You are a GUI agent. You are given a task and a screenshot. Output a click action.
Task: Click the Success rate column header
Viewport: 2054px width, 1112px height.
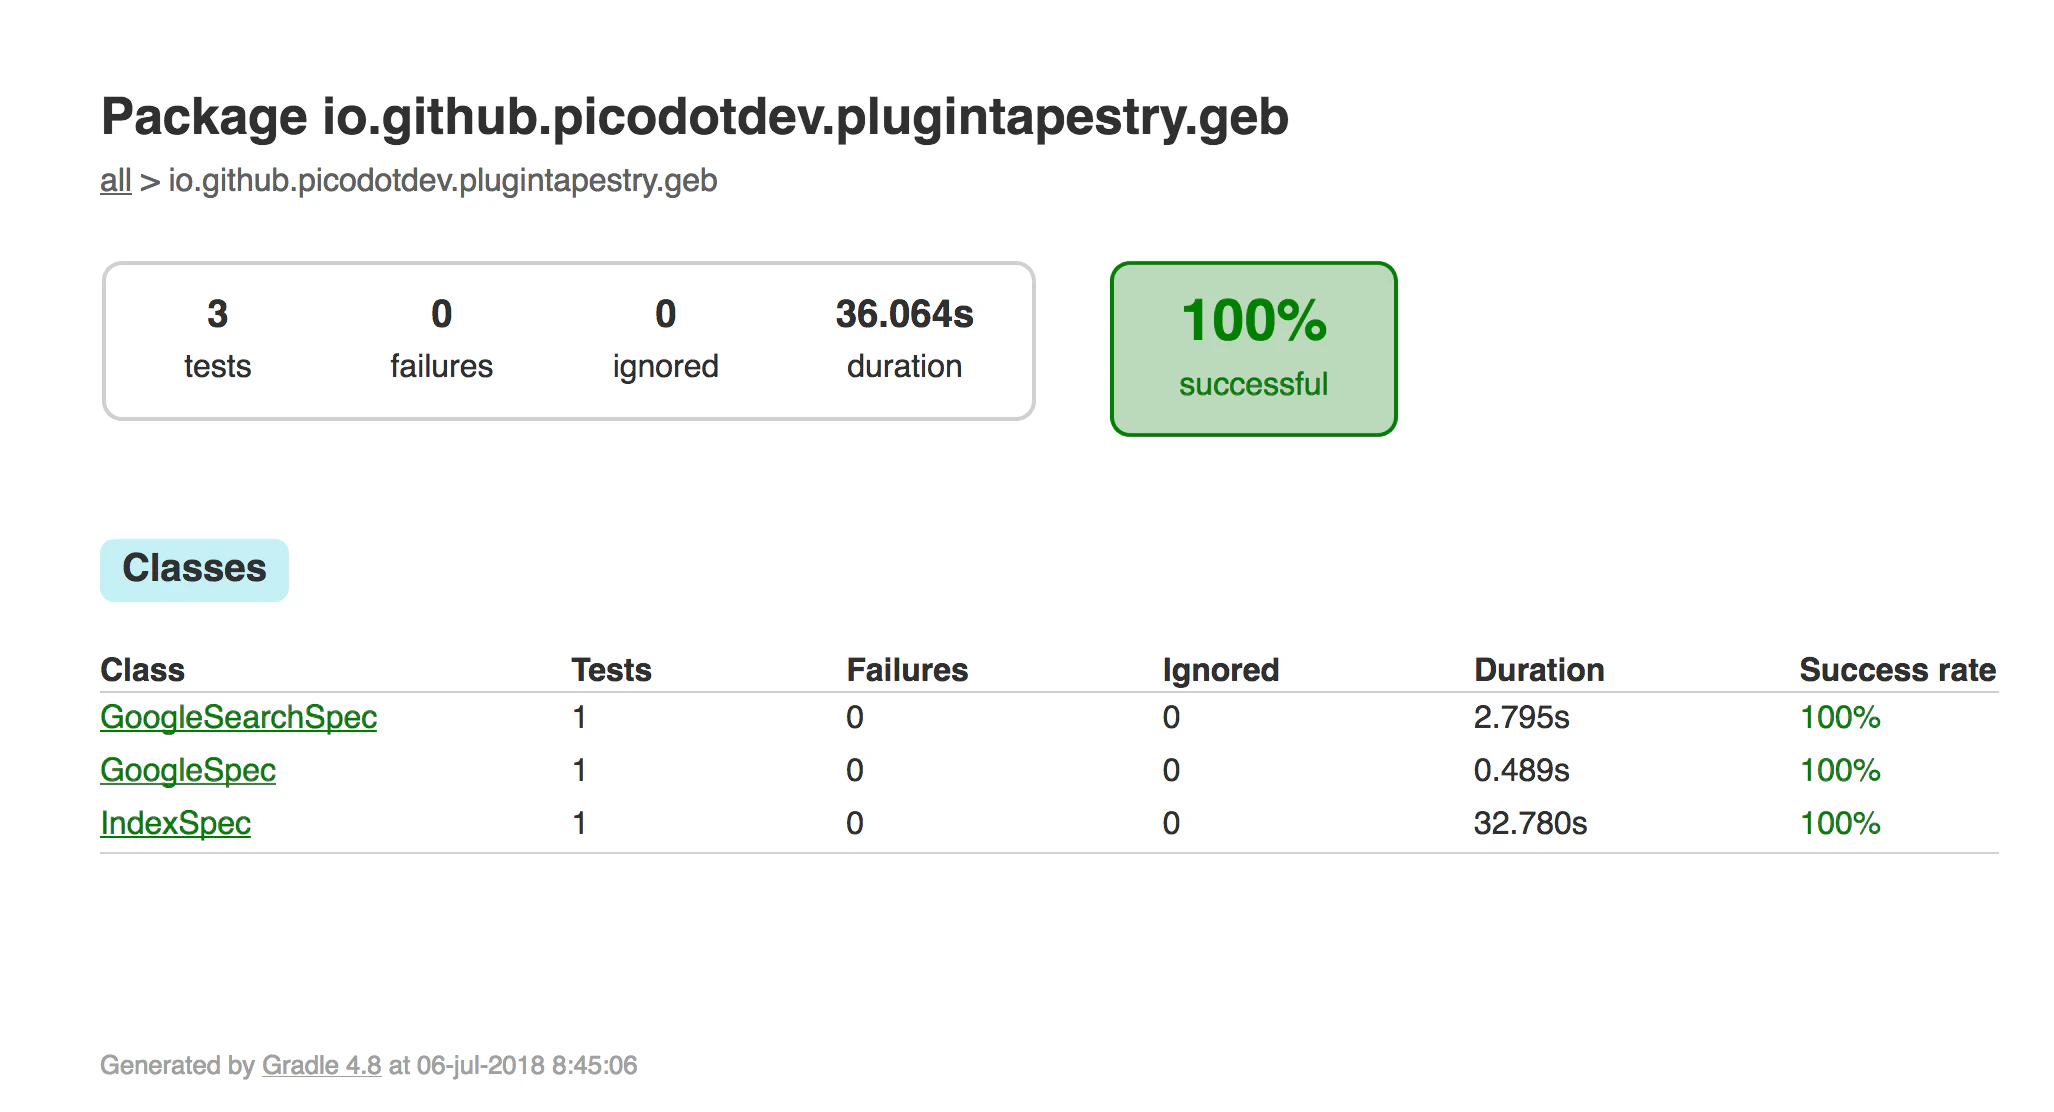point(1897,670)
